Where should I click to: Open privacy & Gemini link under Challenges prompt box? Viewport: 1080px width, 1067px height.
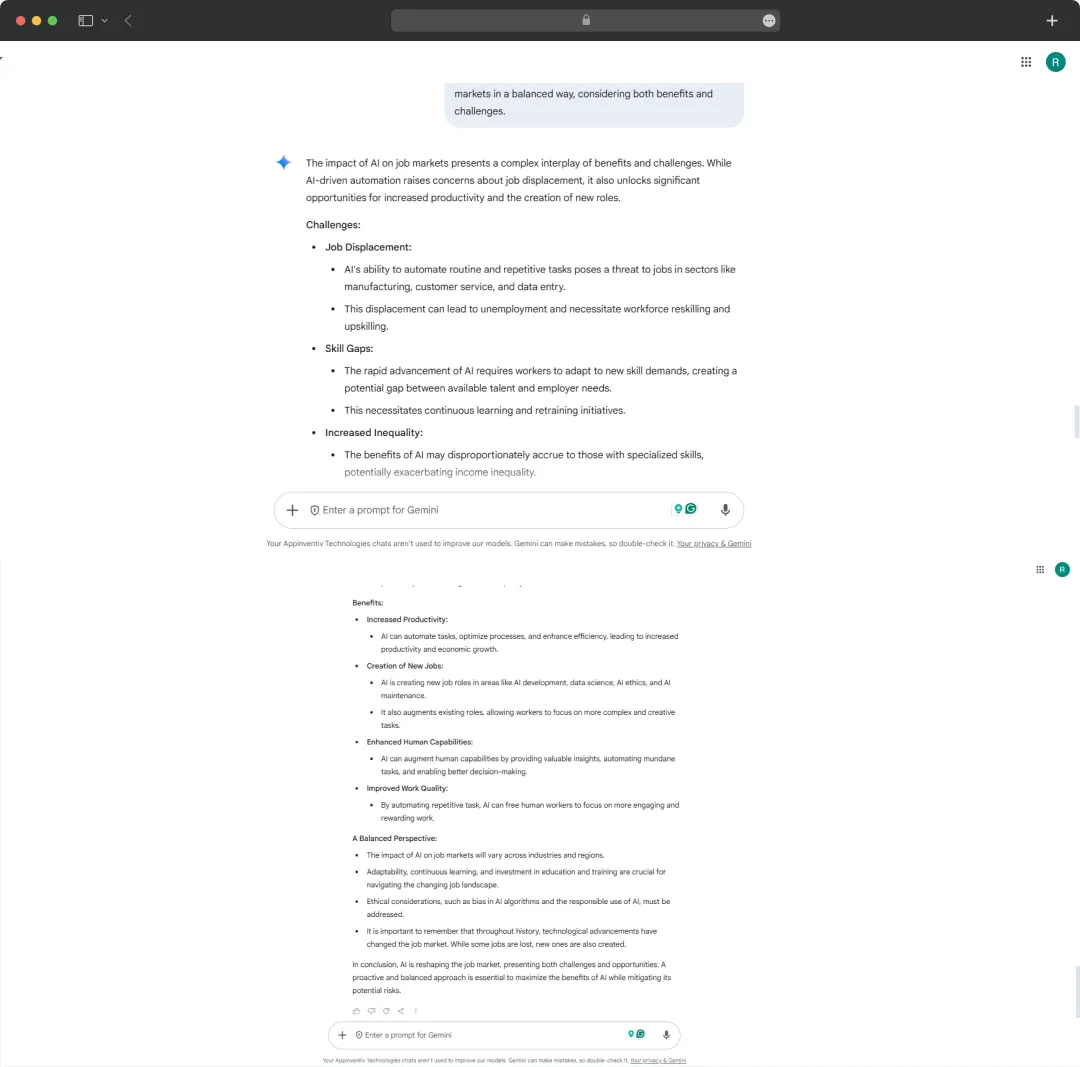714,543
